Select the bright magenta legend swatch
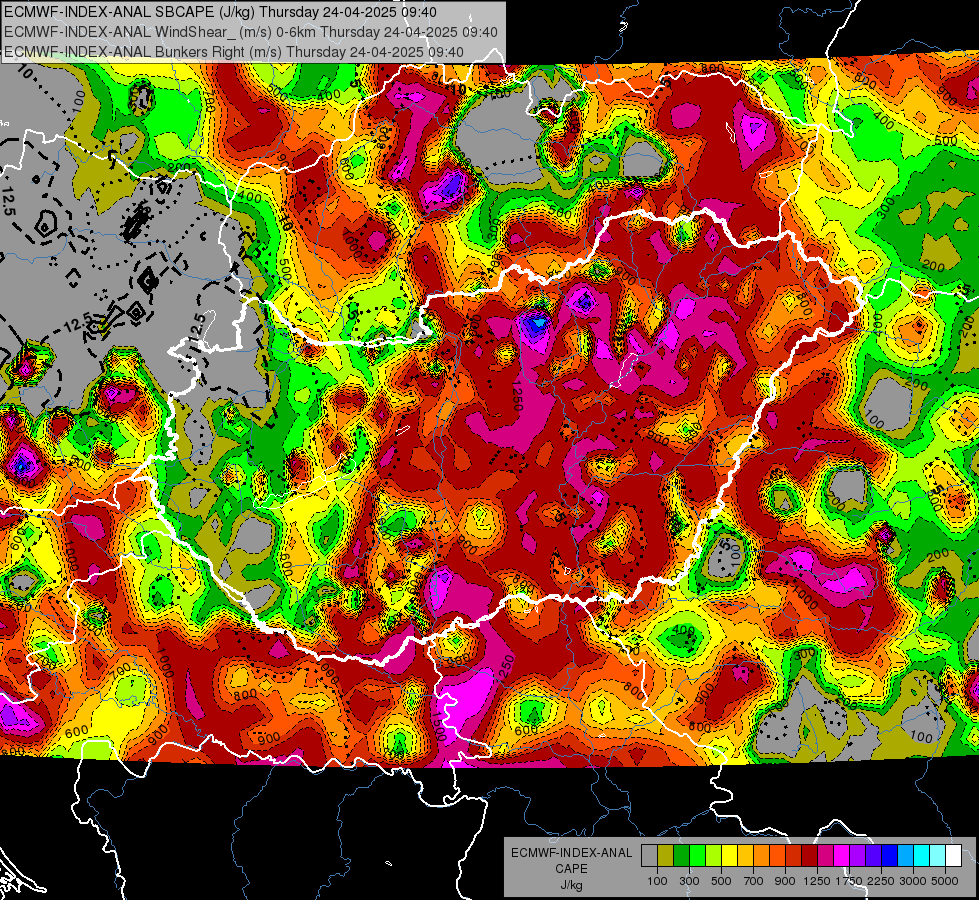 [x=842, y=856]
